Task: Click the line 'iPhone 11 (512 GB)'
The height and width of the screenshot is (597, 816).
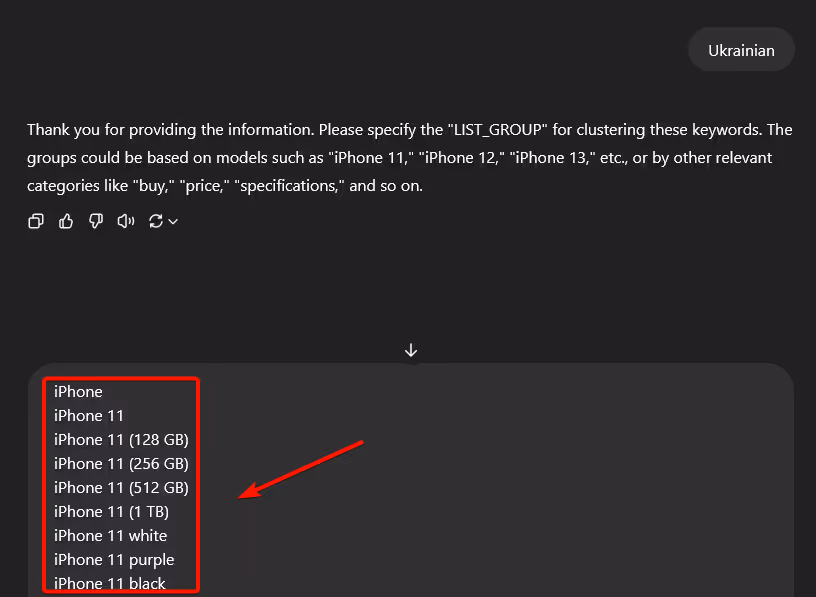Action: coord(121,488)
